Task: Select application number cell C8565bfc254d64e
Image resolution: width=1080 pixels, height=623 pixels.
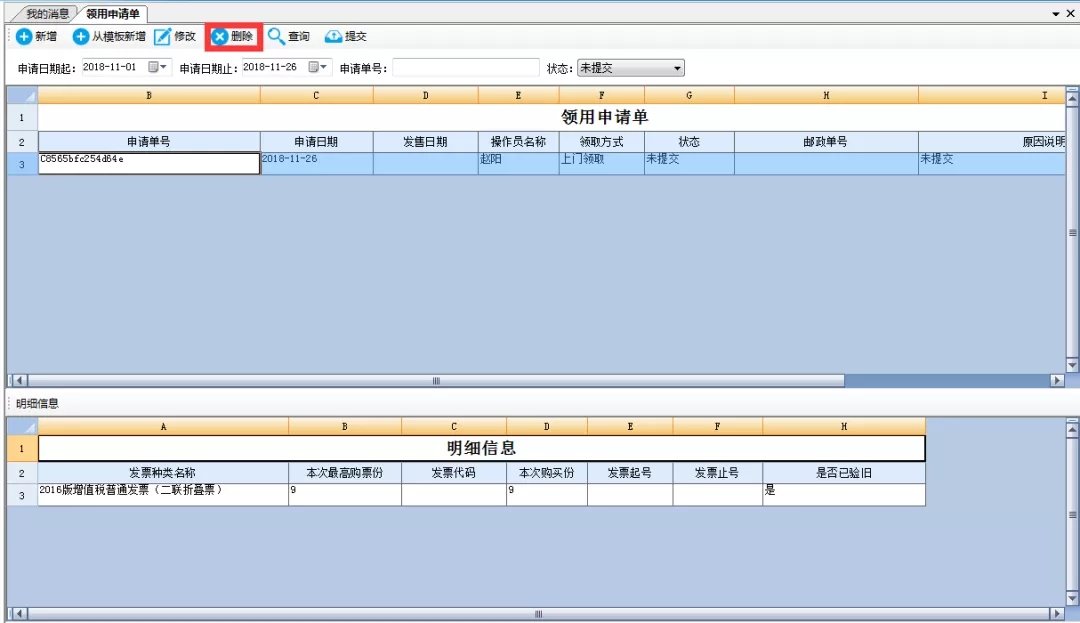Action: click(x=149, y=163)
